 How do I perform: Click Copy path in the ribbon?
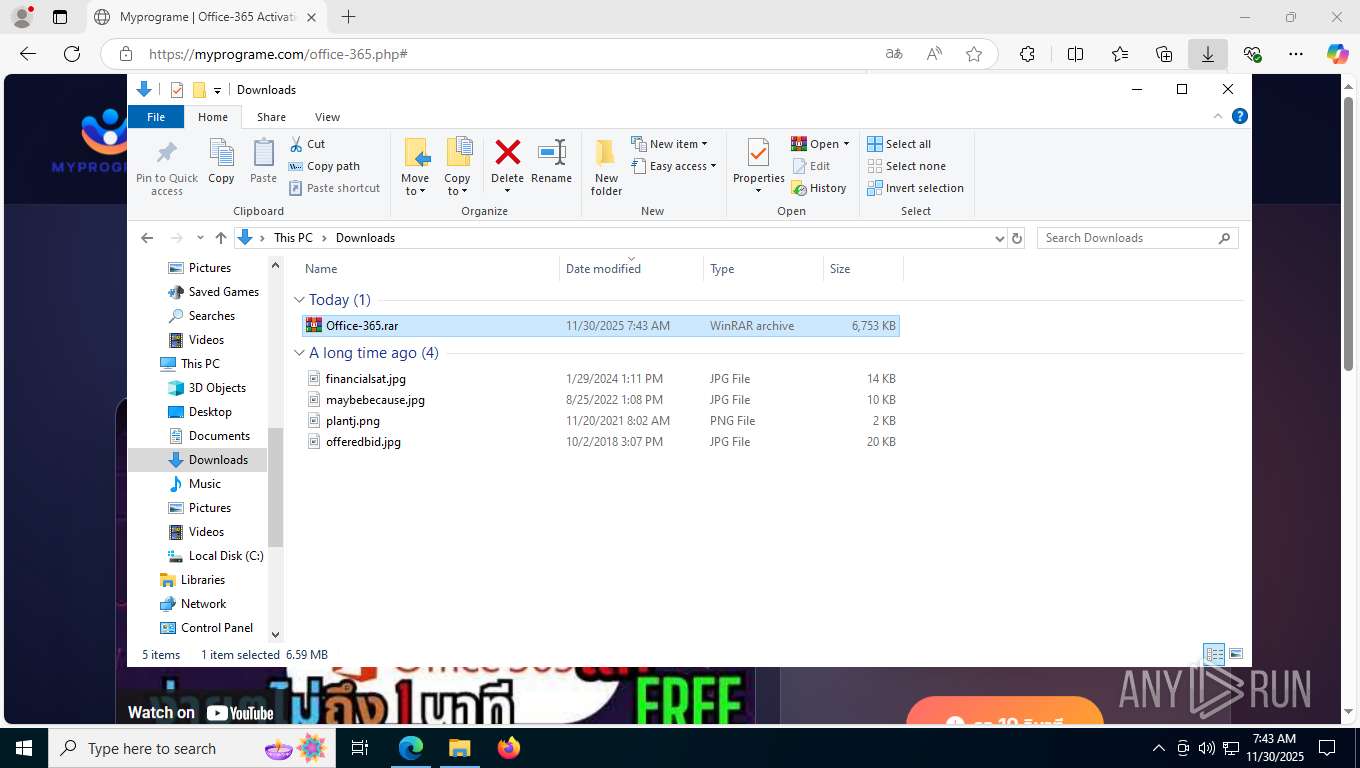tap(324, 166)
